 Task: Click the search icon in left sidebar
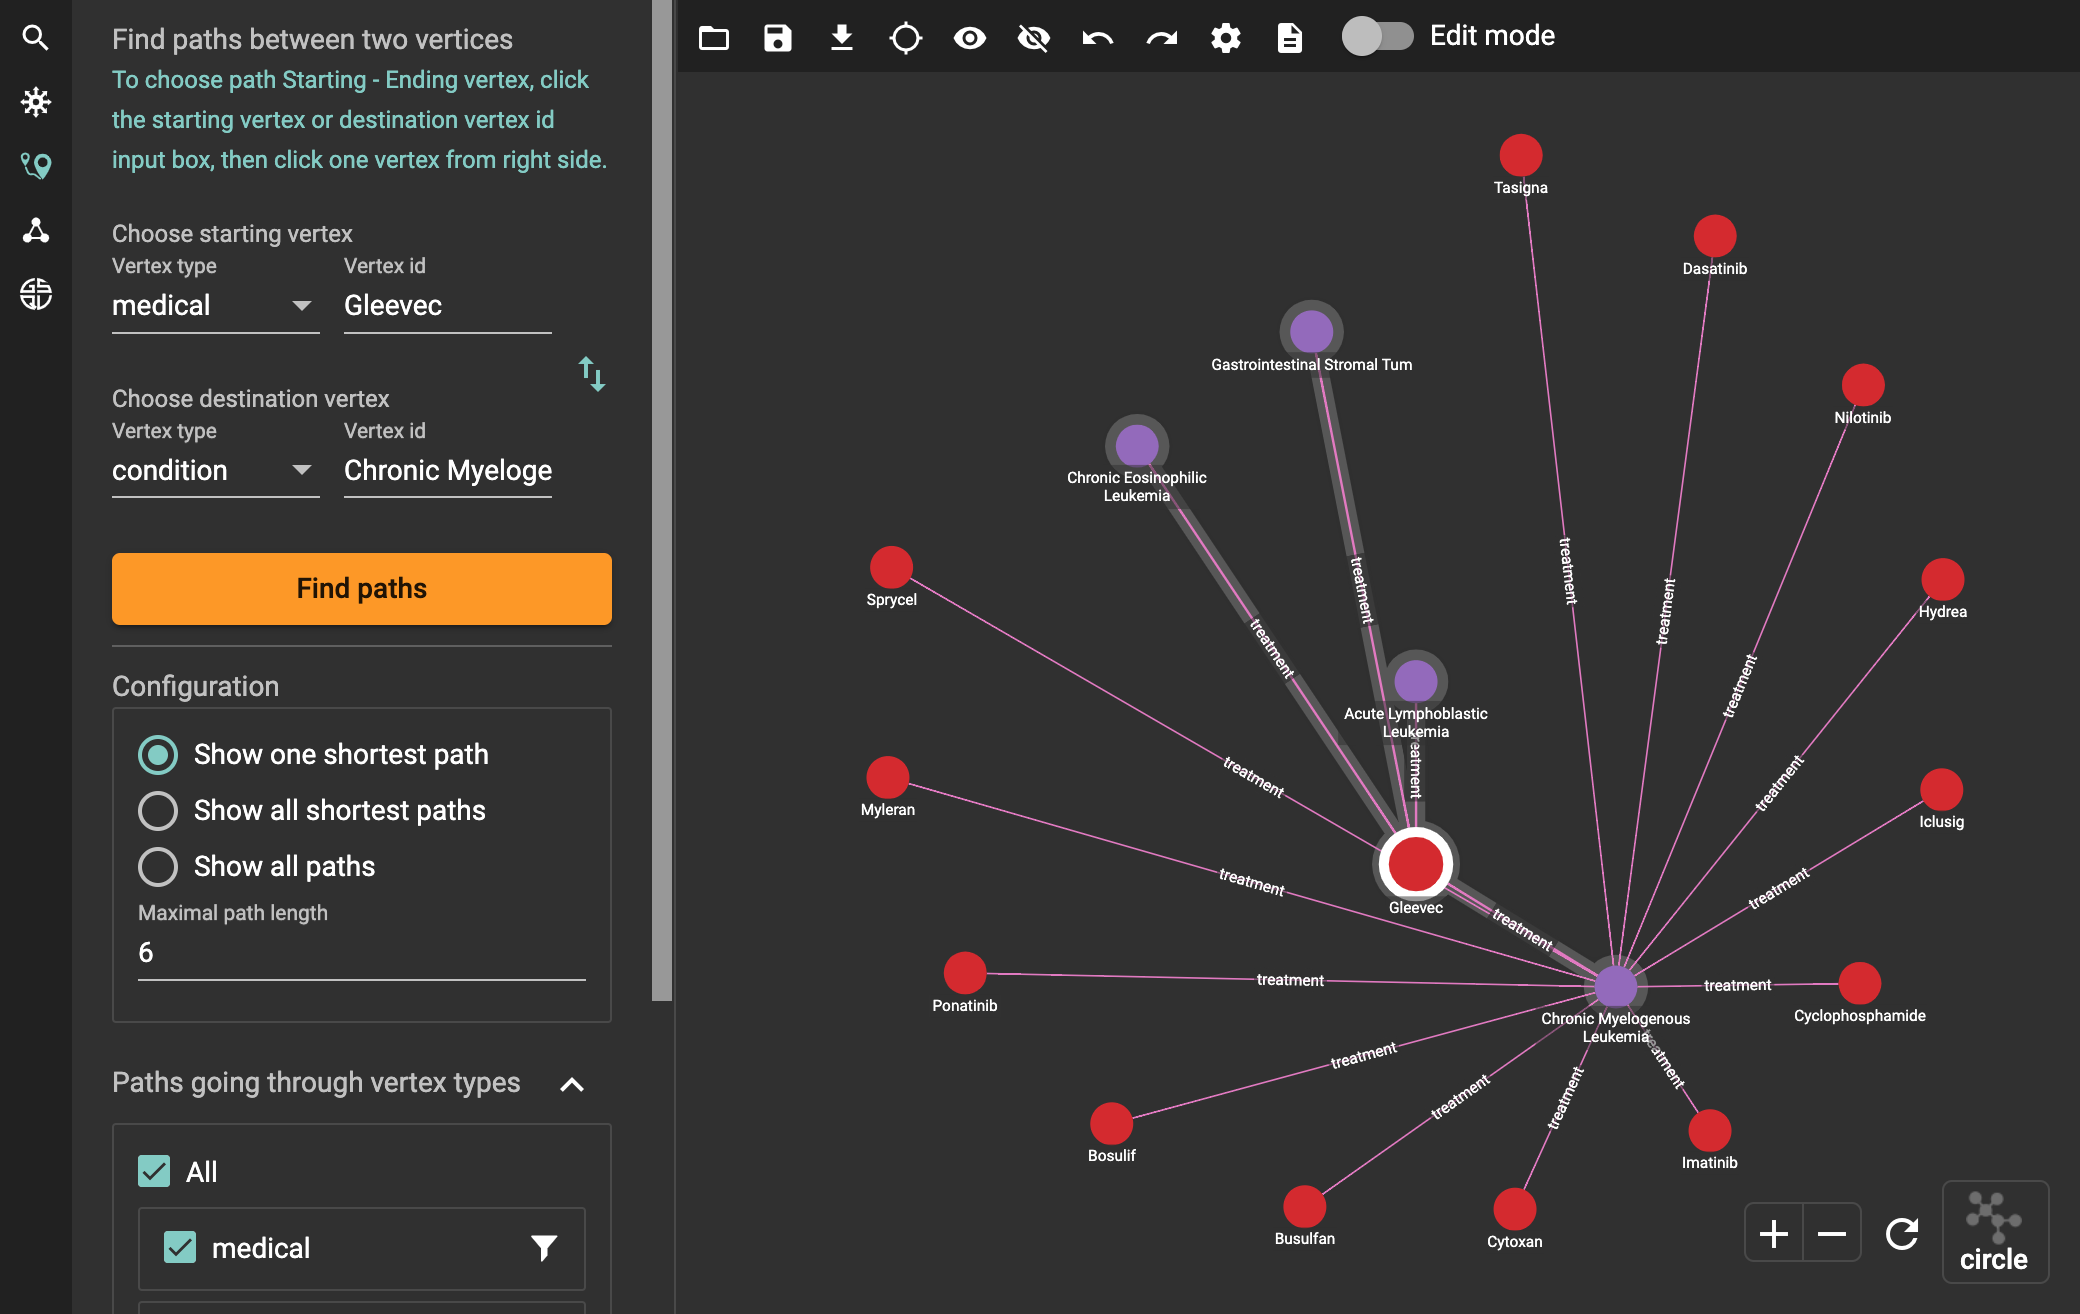36,38
